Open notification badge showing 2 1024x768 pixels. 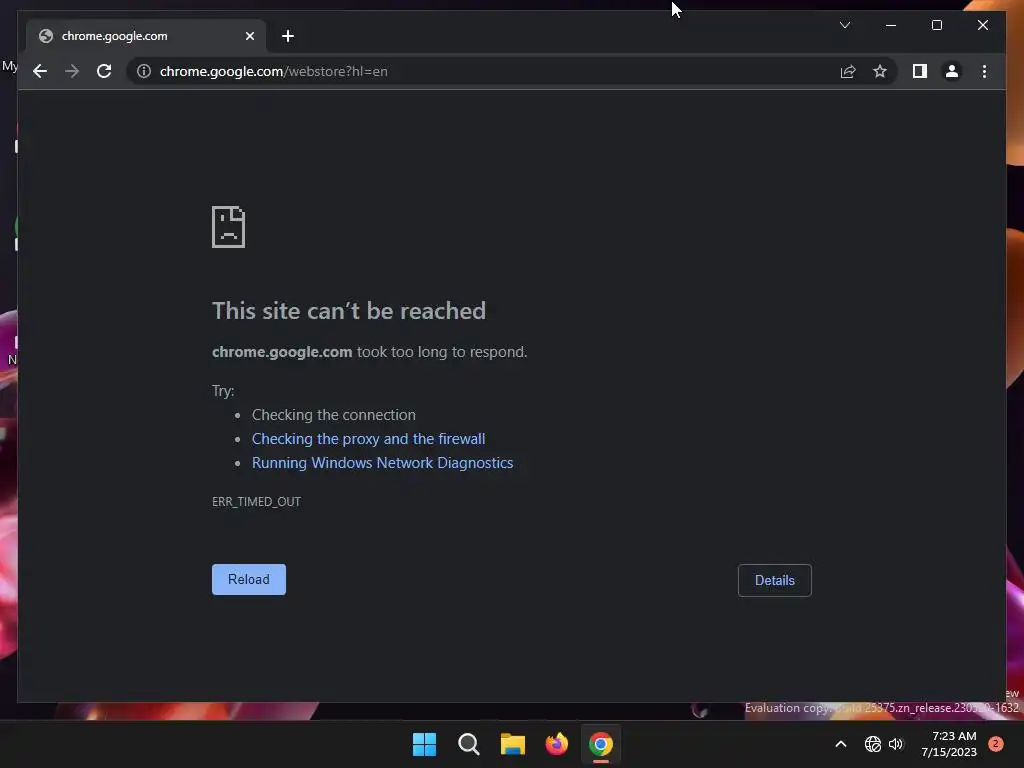click(996, 744)
